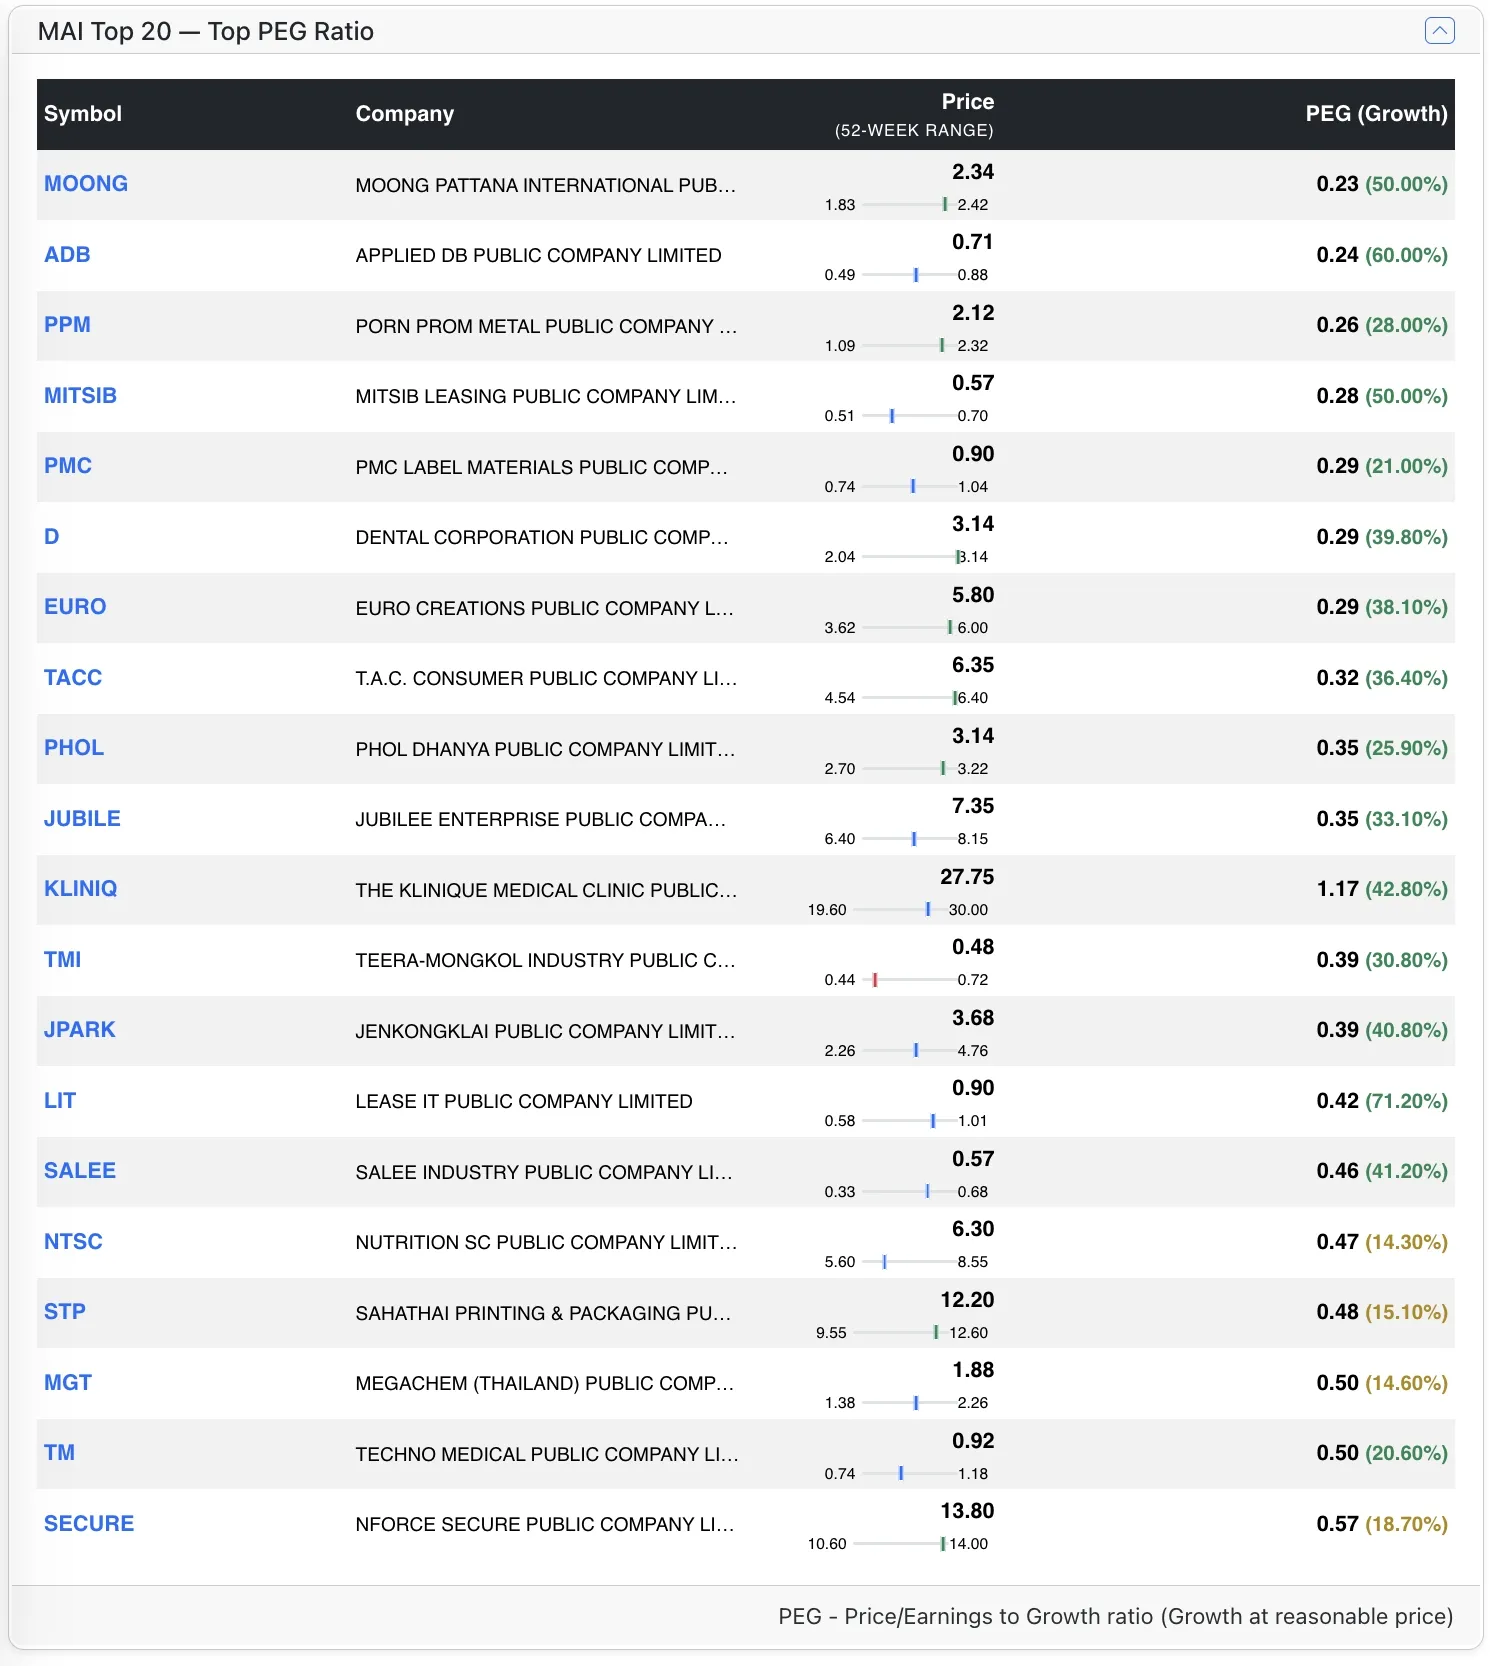Viewport: 1496px width, 1666px height.
Task: Open the NTSC symbol link
Action: tap(73, 1242)
